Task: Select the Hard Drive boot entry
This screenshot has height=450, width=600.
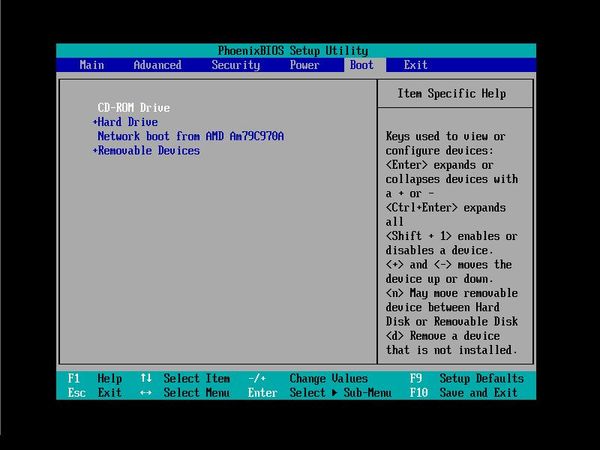Action: coord(128,122)
